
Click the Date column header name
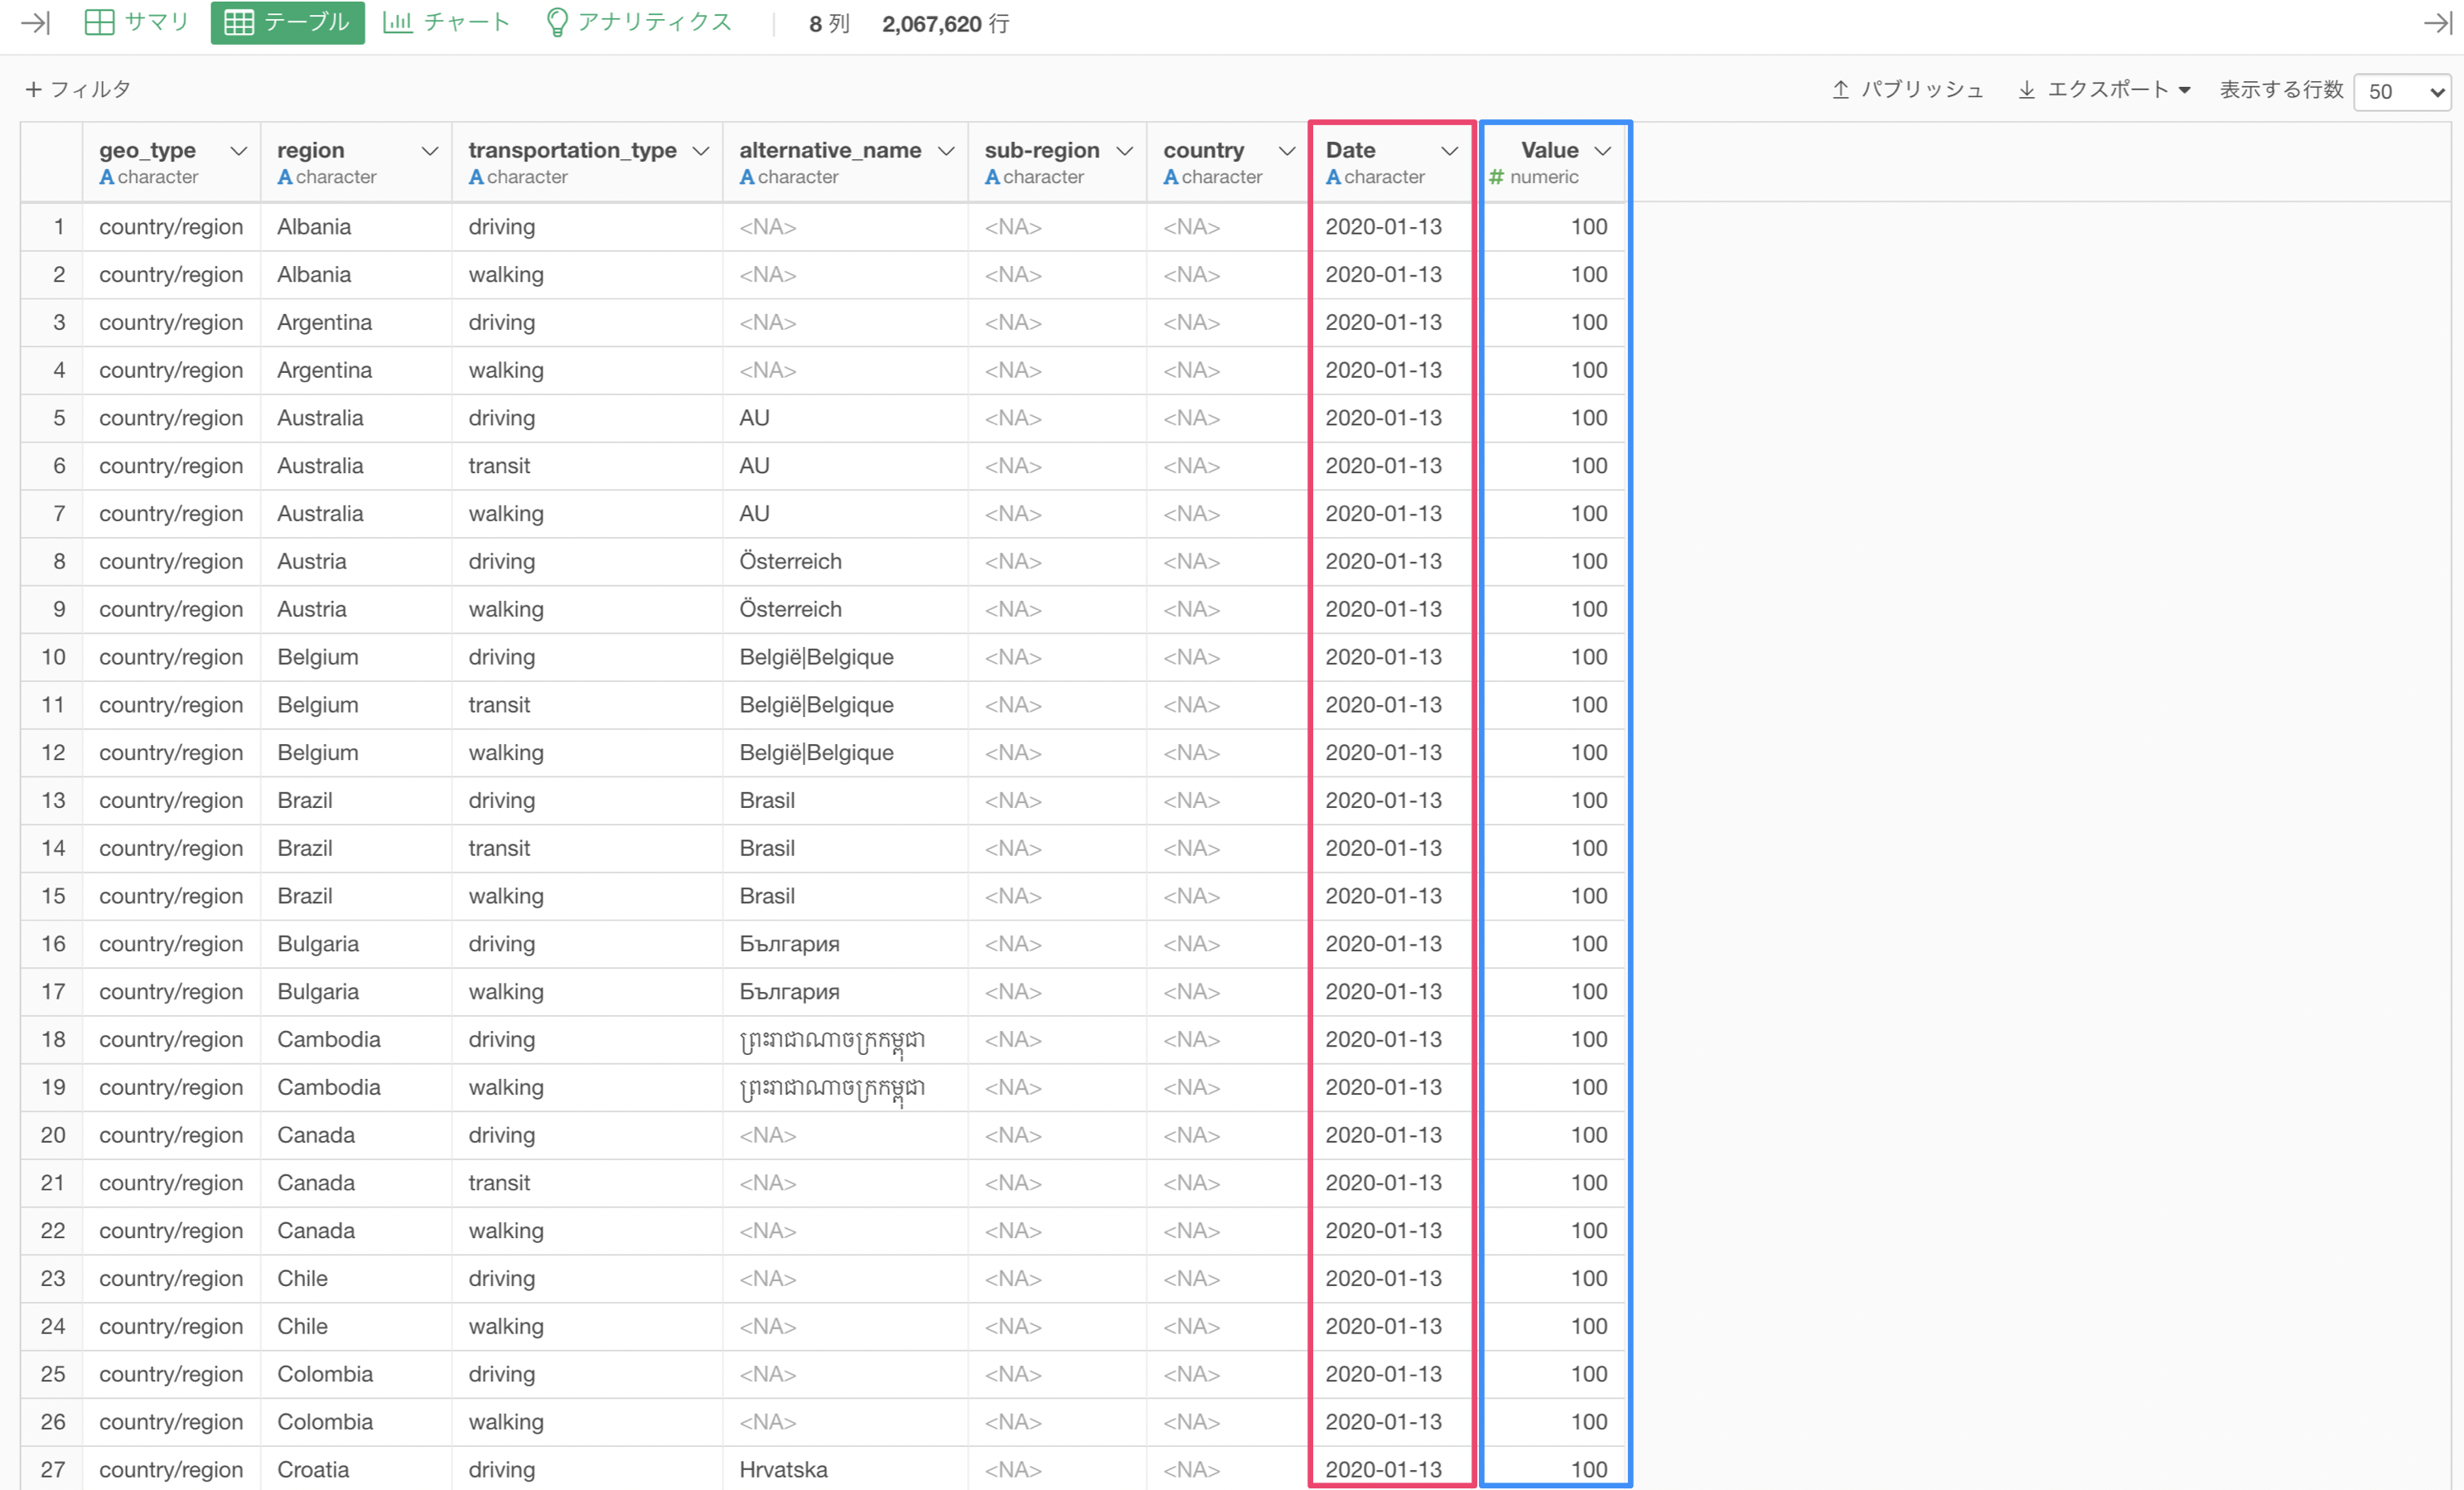pyautogui.click(x=1350, y=150)
